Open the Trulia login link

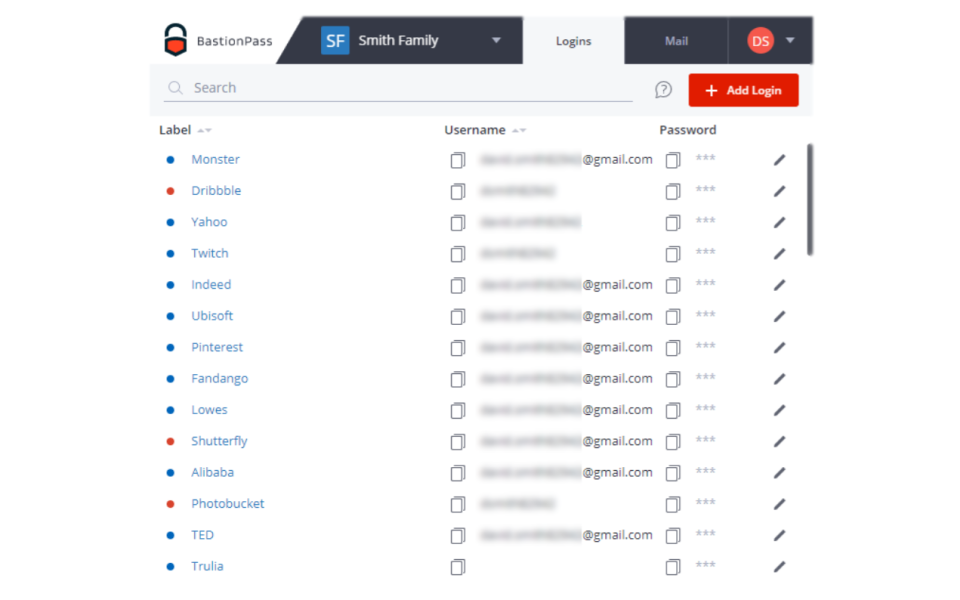(x=207, y=566)
